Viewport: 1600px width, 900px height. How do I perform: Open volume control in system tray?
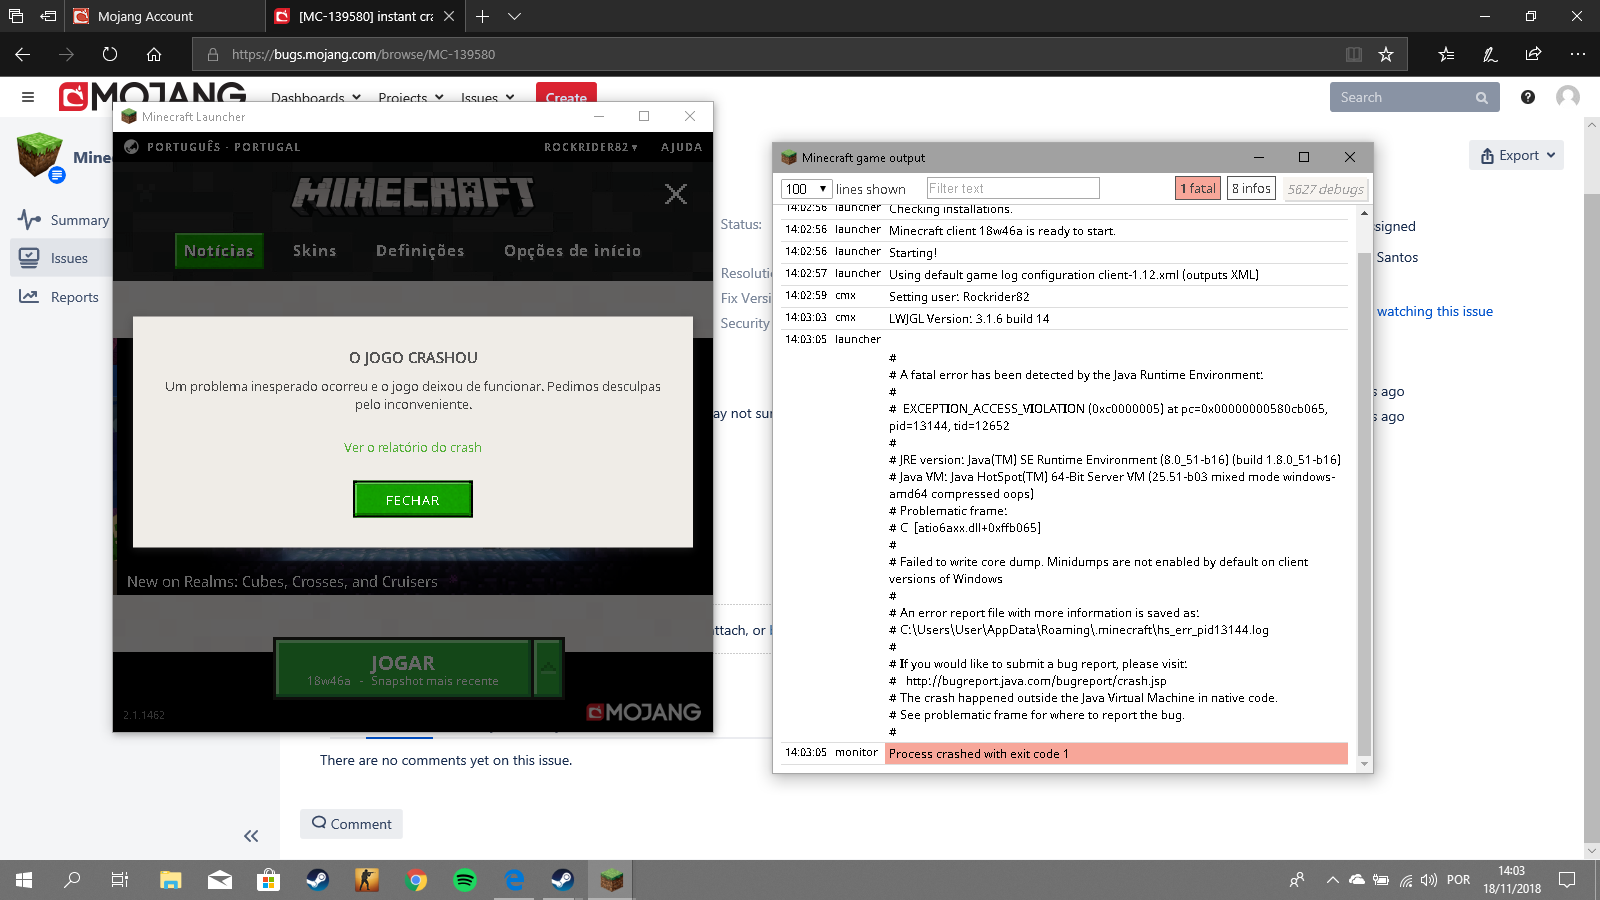(1428, 880)
